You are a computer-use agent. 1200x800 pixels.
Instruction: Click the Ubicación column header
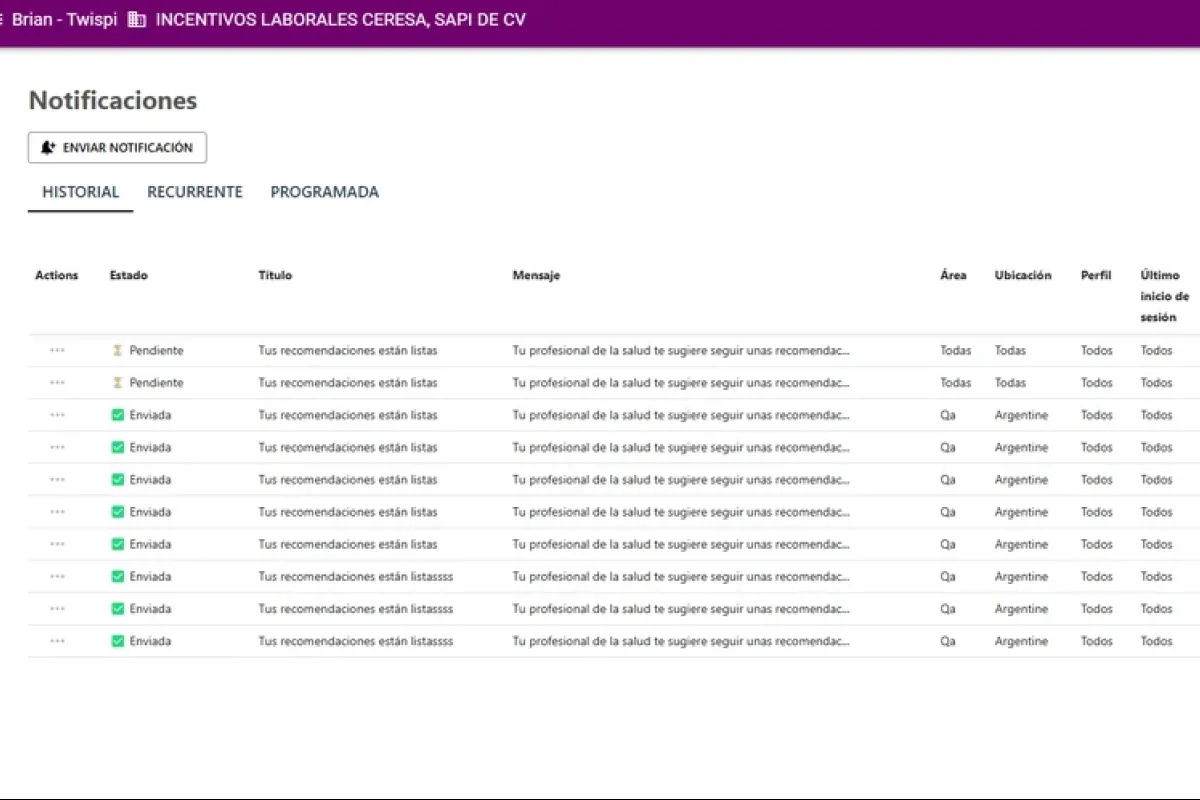coord(1023,275)
